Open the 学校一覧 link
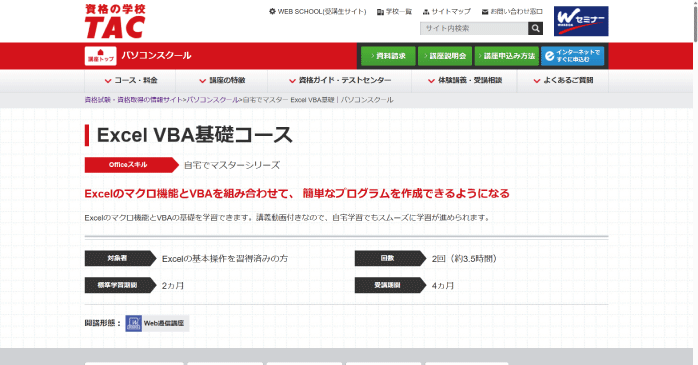The width and height of the screenshot is (698, 365). (398, 12)
